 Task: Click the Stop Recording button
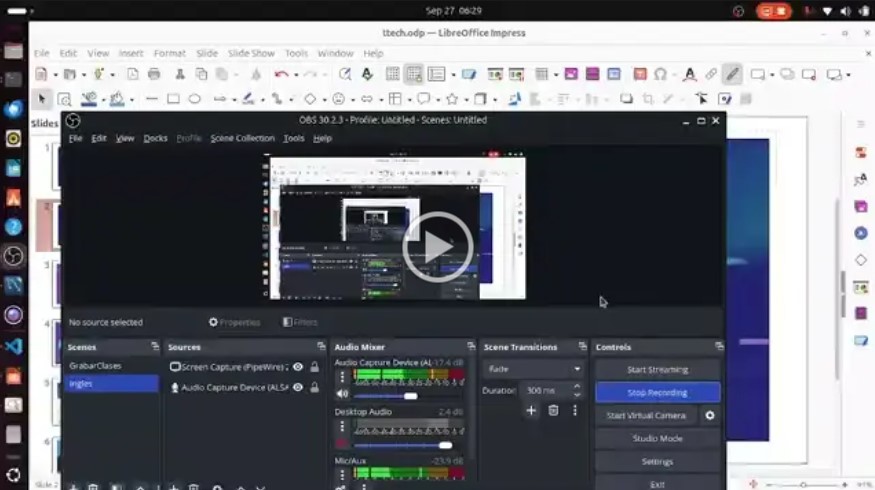657,392
